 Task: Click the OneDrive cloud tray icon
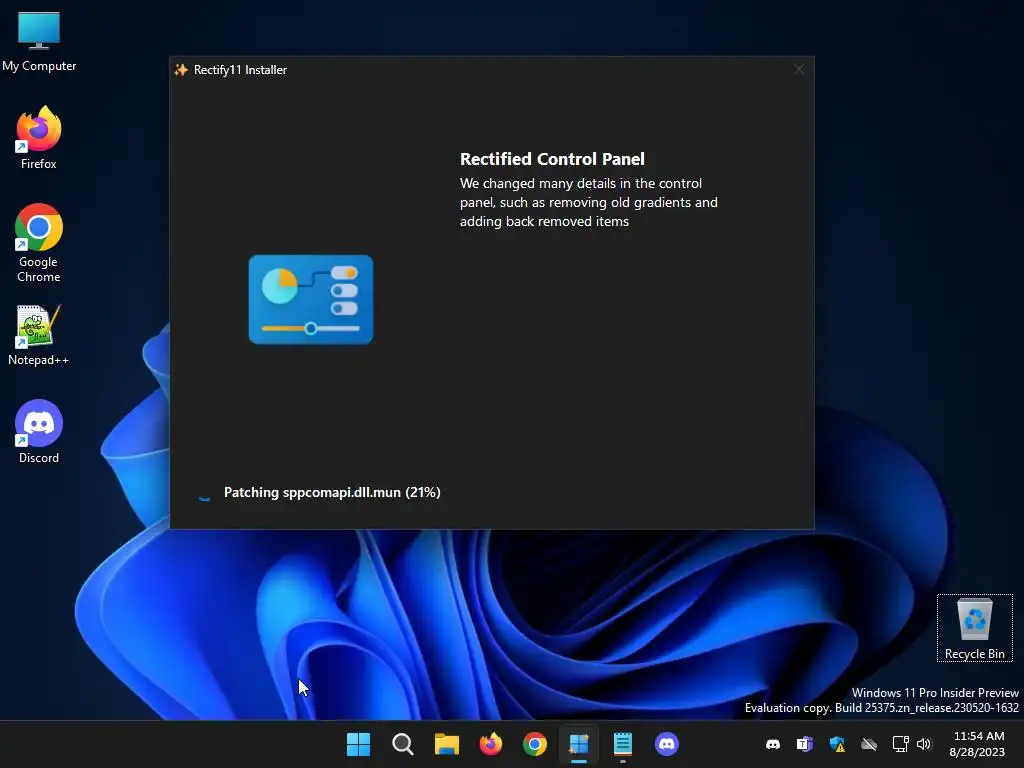(x=869, y=744)
